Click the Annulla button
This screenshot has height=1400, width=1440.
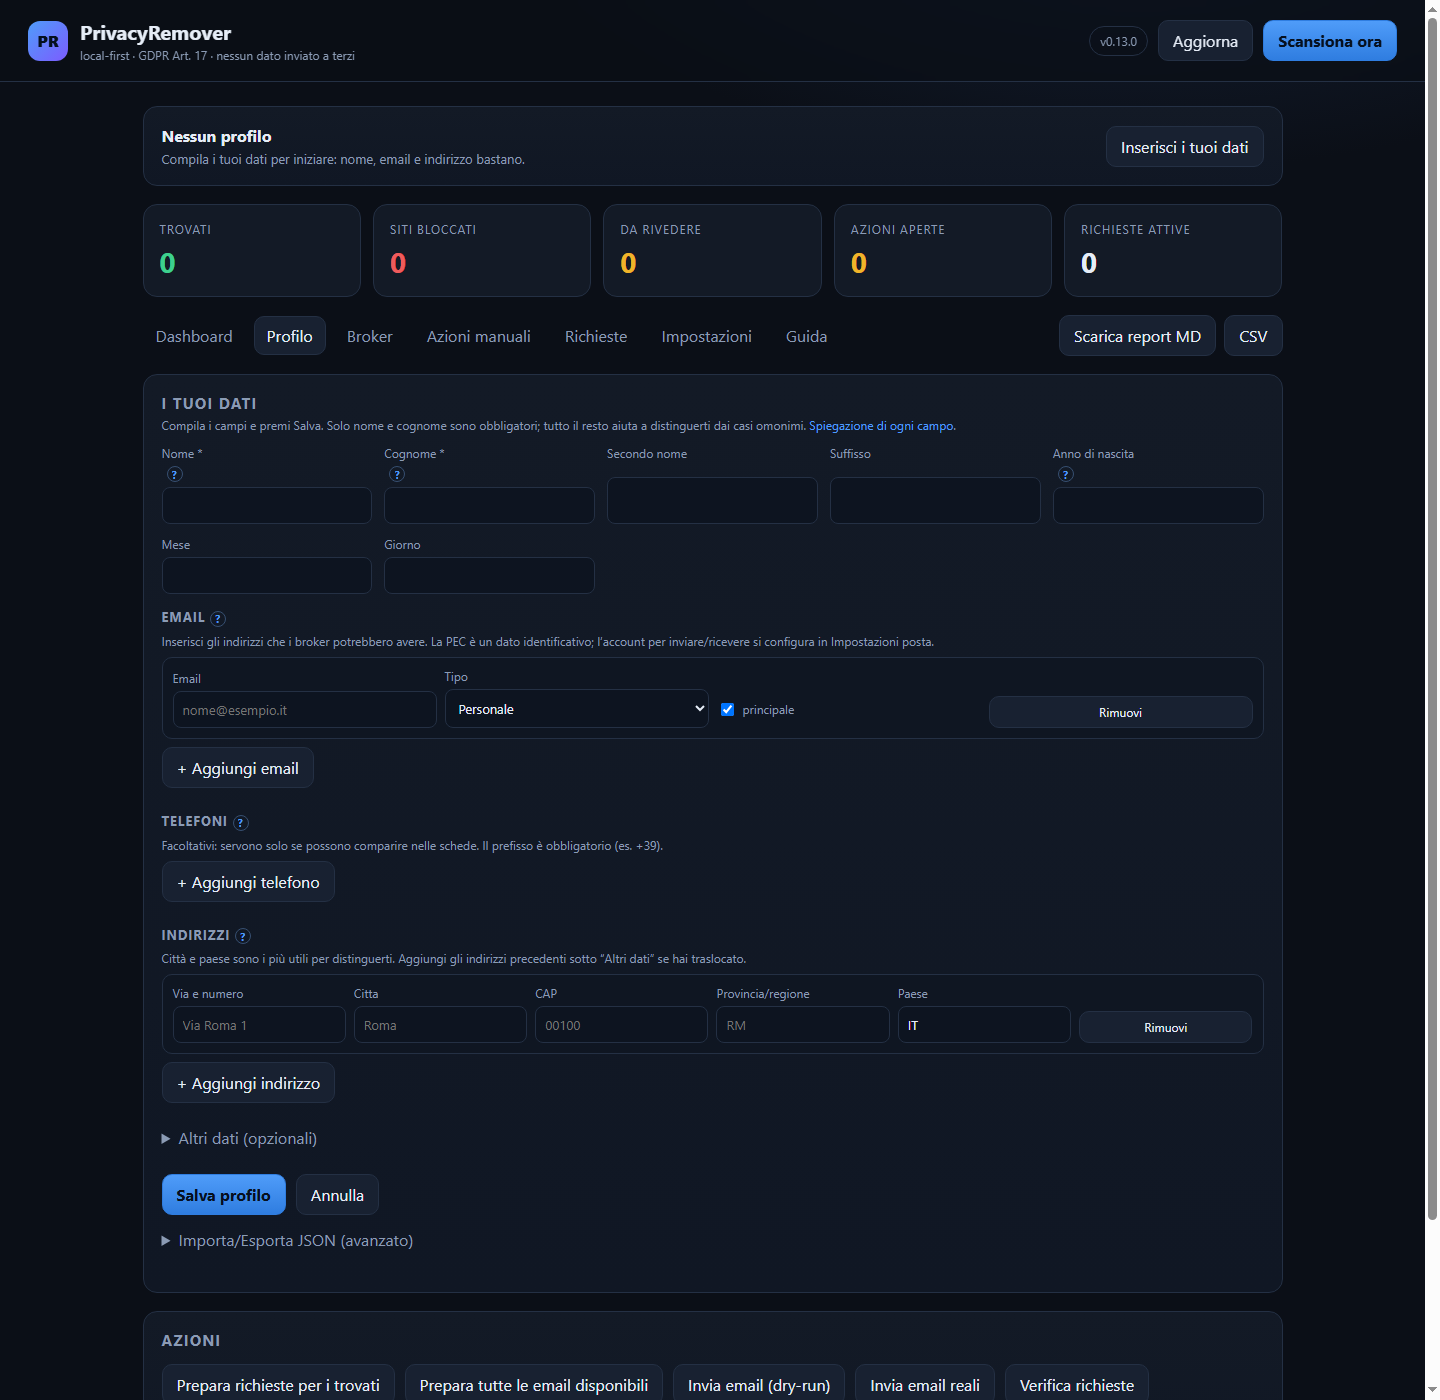(337, 1195)
